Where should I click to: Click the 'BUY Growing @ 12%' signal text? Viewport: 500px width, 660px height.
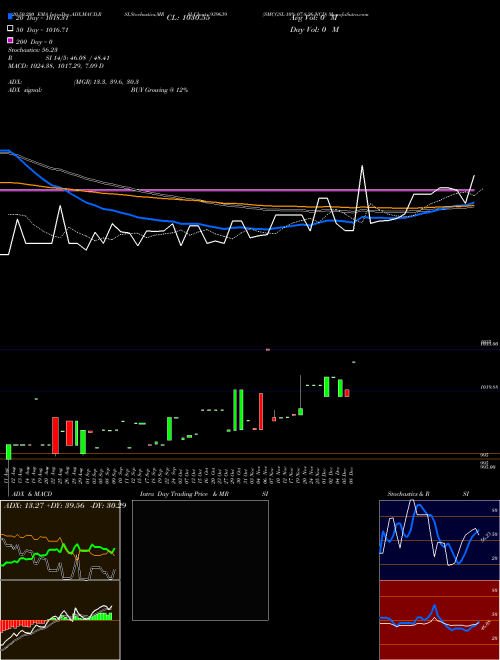pyautogui.click(x=159, y=90)
